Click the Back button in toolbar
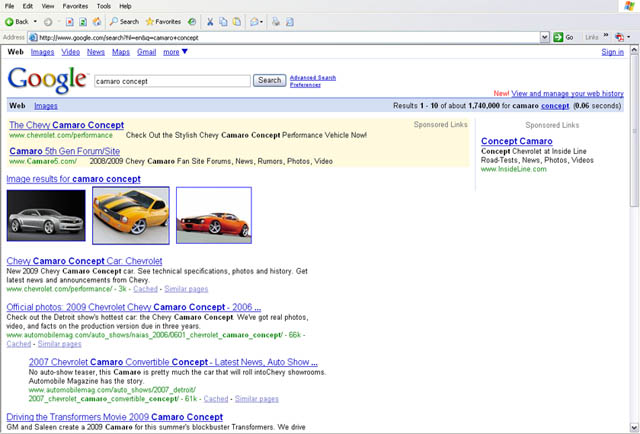Screen dimensions: 640x434 pos(20,21)
